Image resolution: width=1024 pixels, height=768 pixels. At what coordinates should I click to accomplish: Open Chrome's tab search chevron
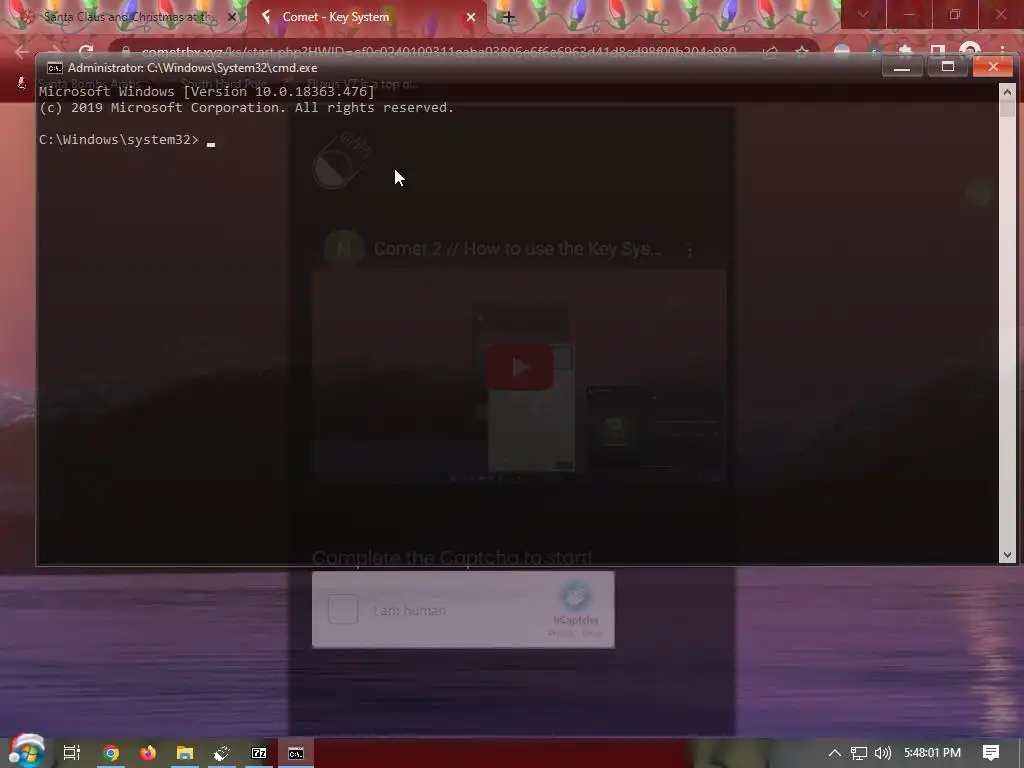point(863,14)
